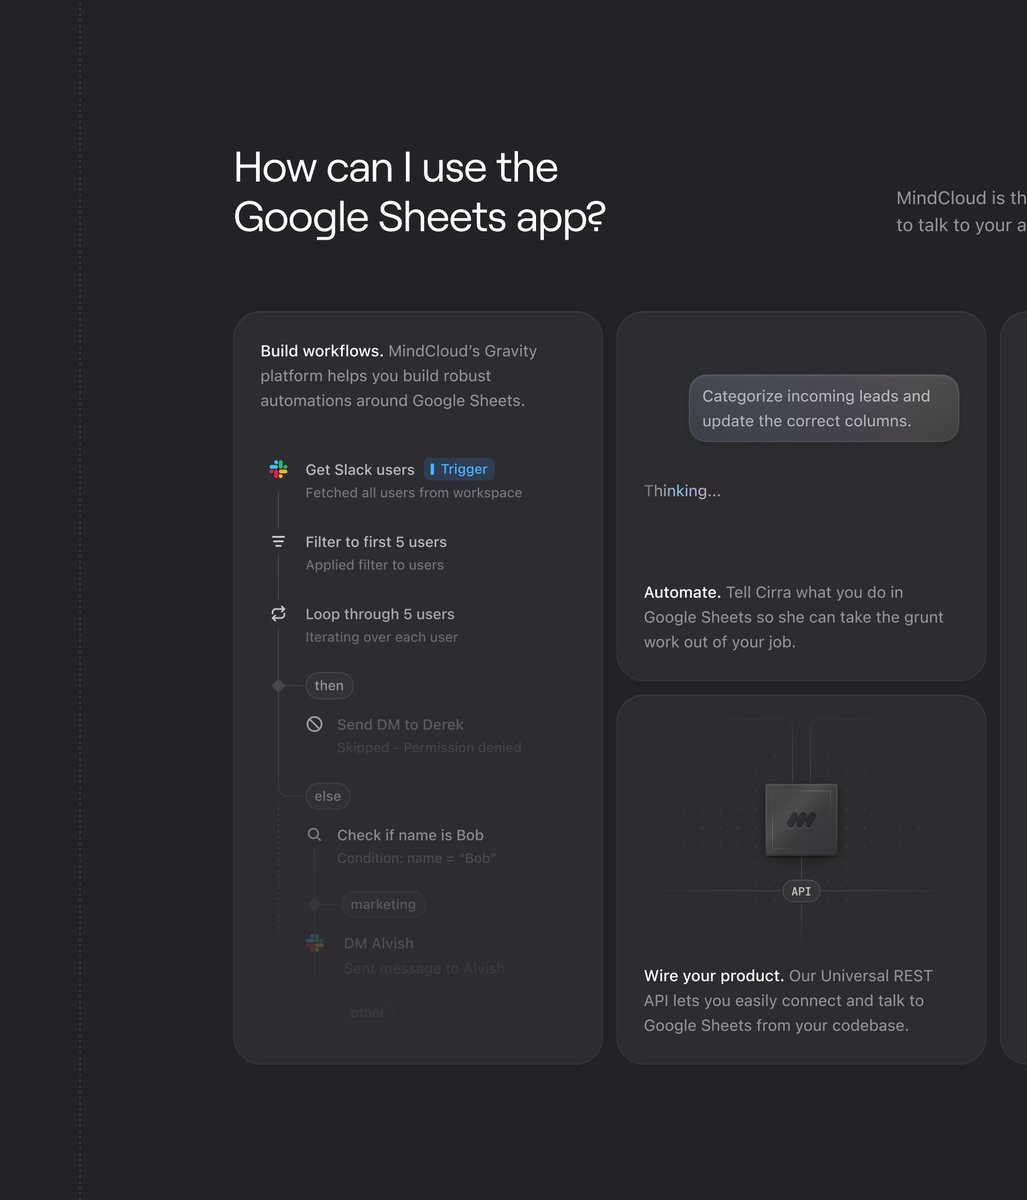1027x1200 pixels.
Task: Click the blocked icon beside Send DM to Derek
Action: 314,724
